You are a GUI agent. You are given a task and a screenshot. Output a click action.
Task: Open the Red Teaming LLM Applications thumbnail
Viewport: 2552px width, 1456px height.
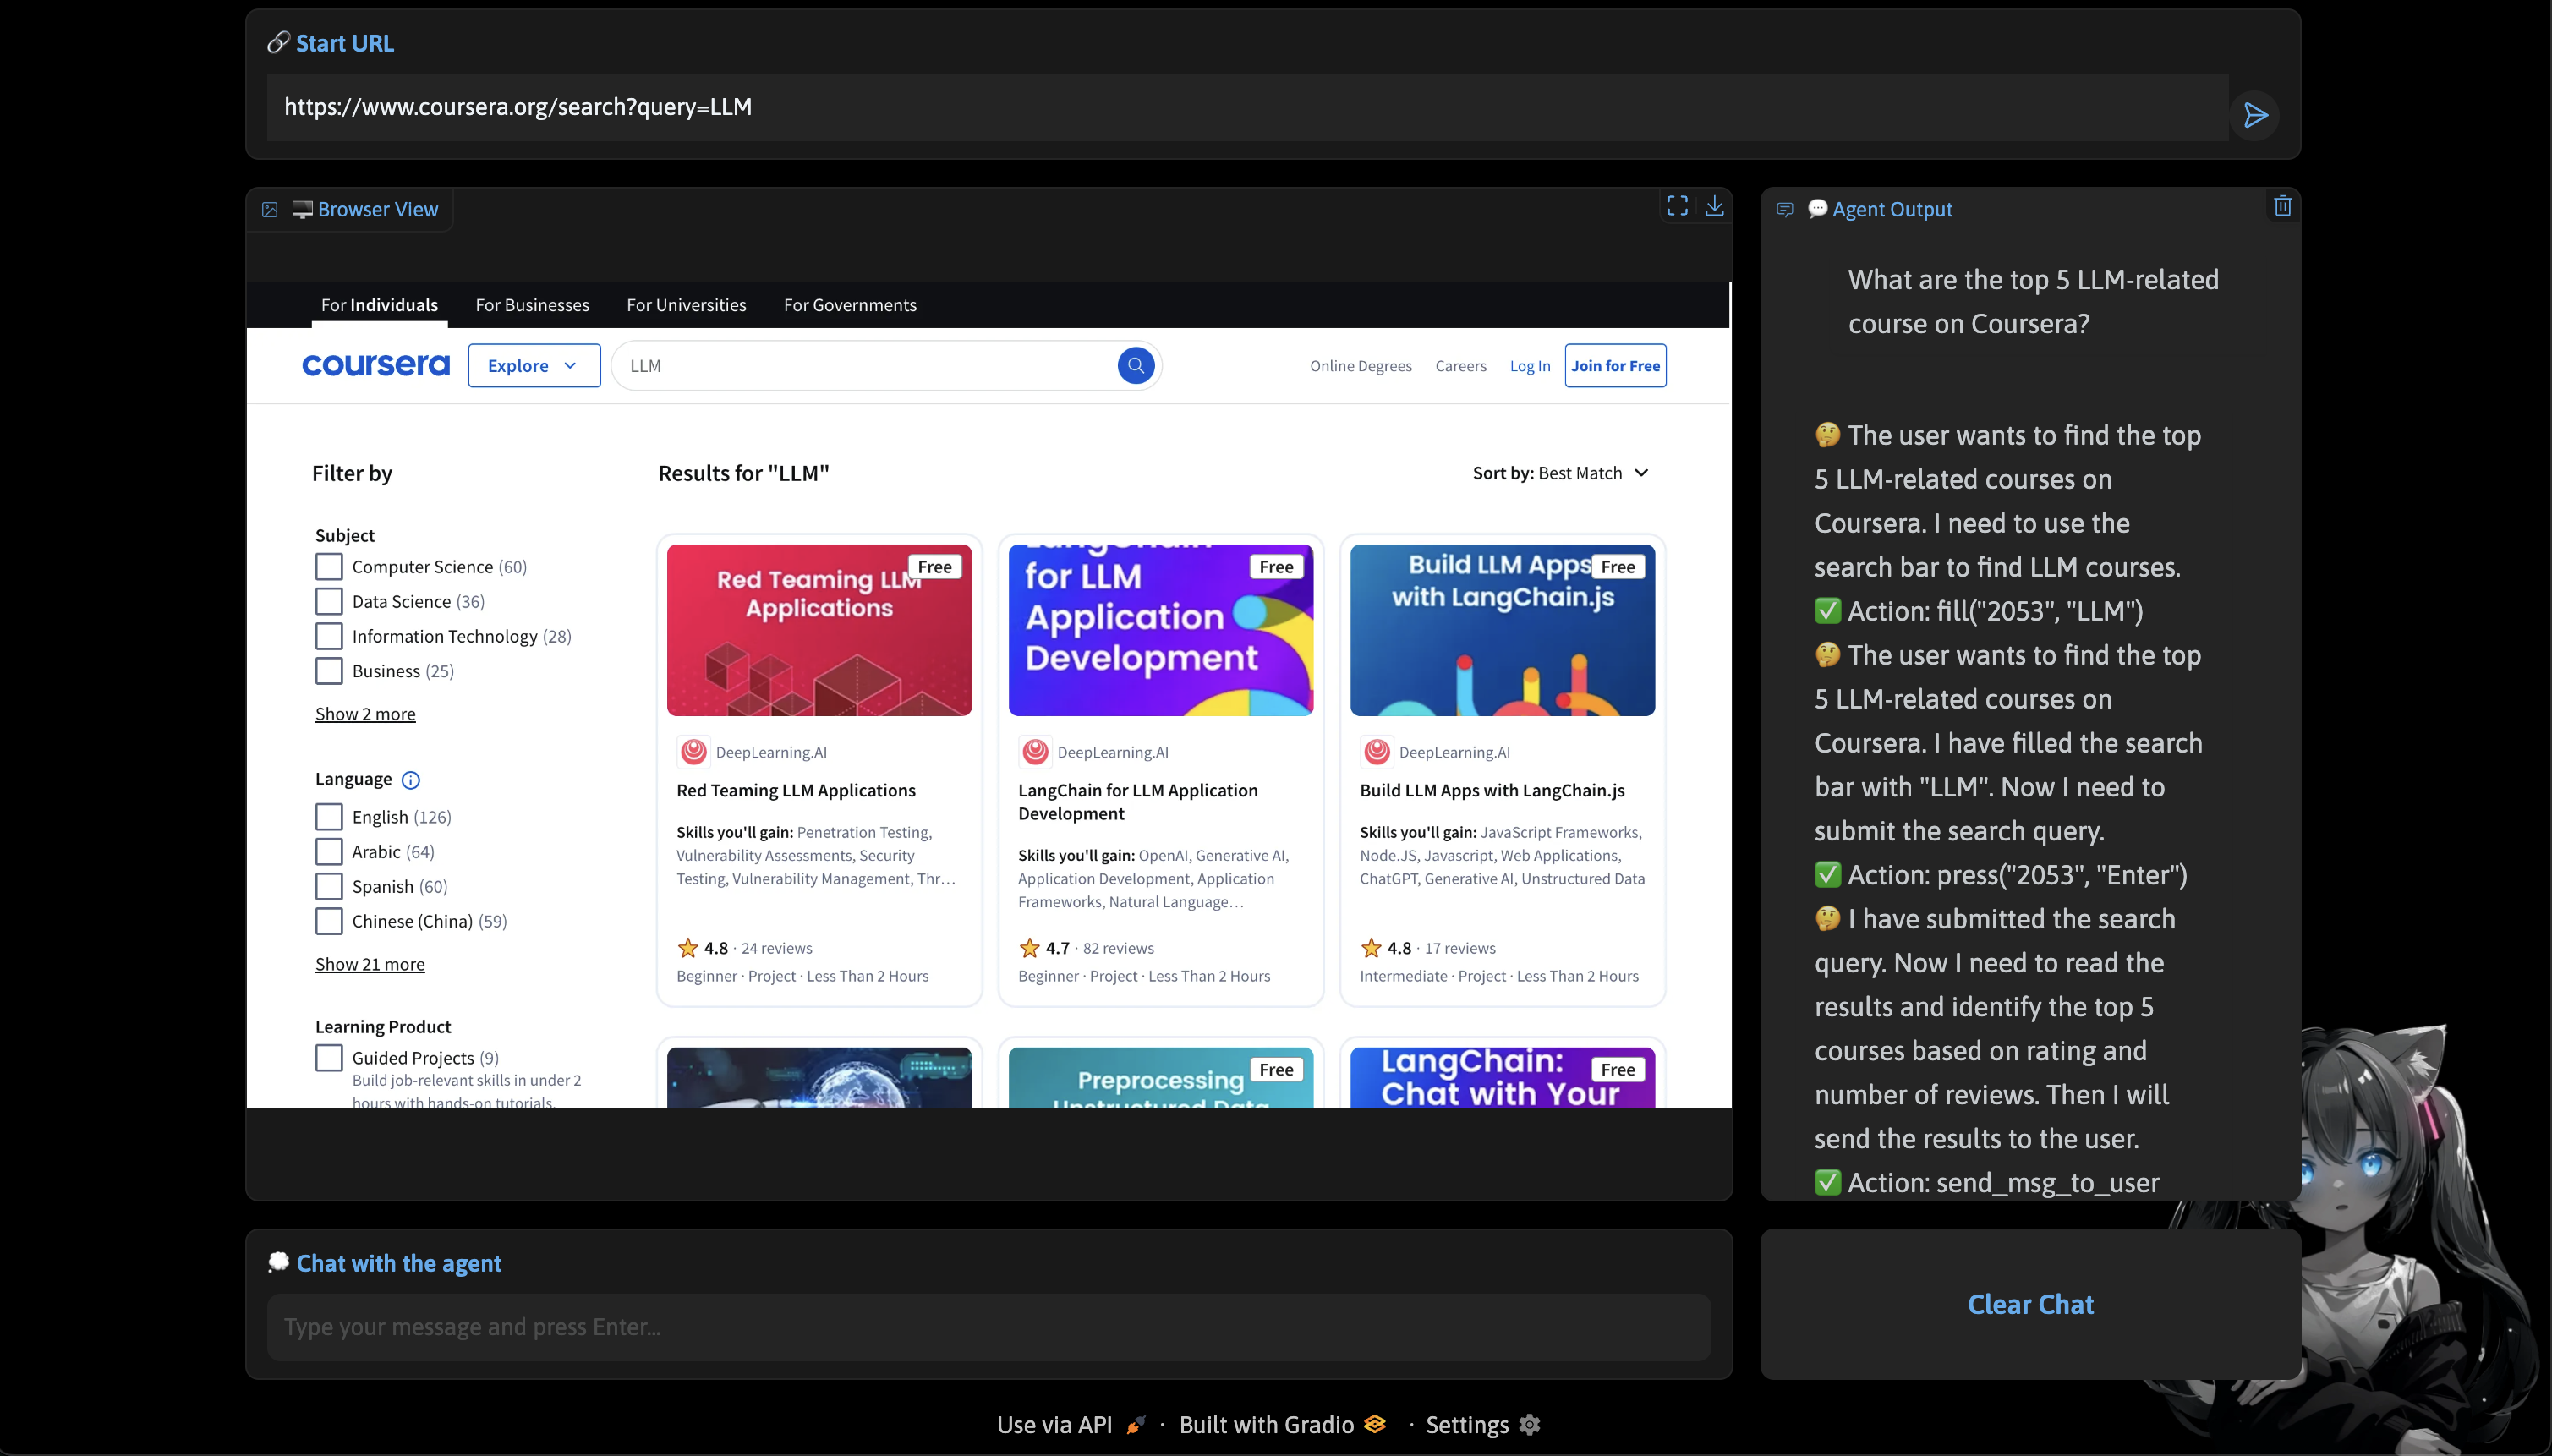tap(819, 630)
